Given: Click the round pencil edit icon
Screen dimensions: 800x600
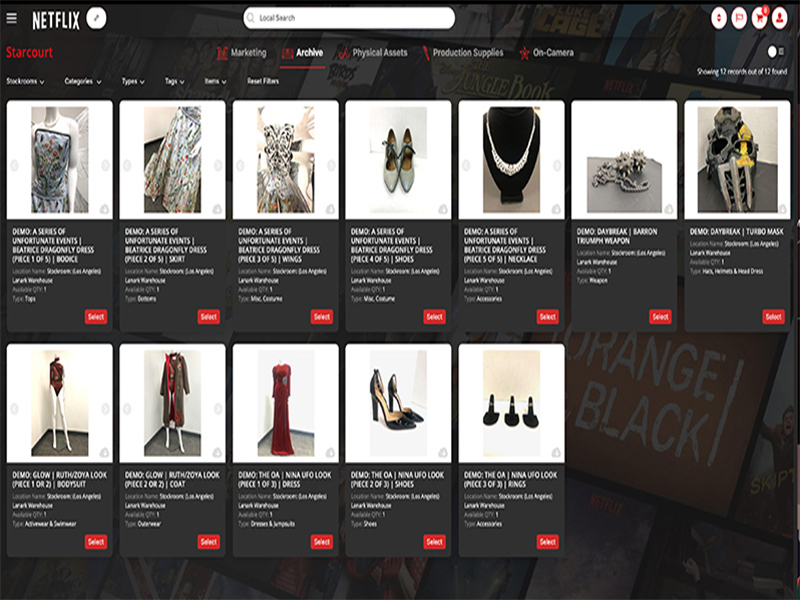Looking at the screenshot, I should (96, 18).
